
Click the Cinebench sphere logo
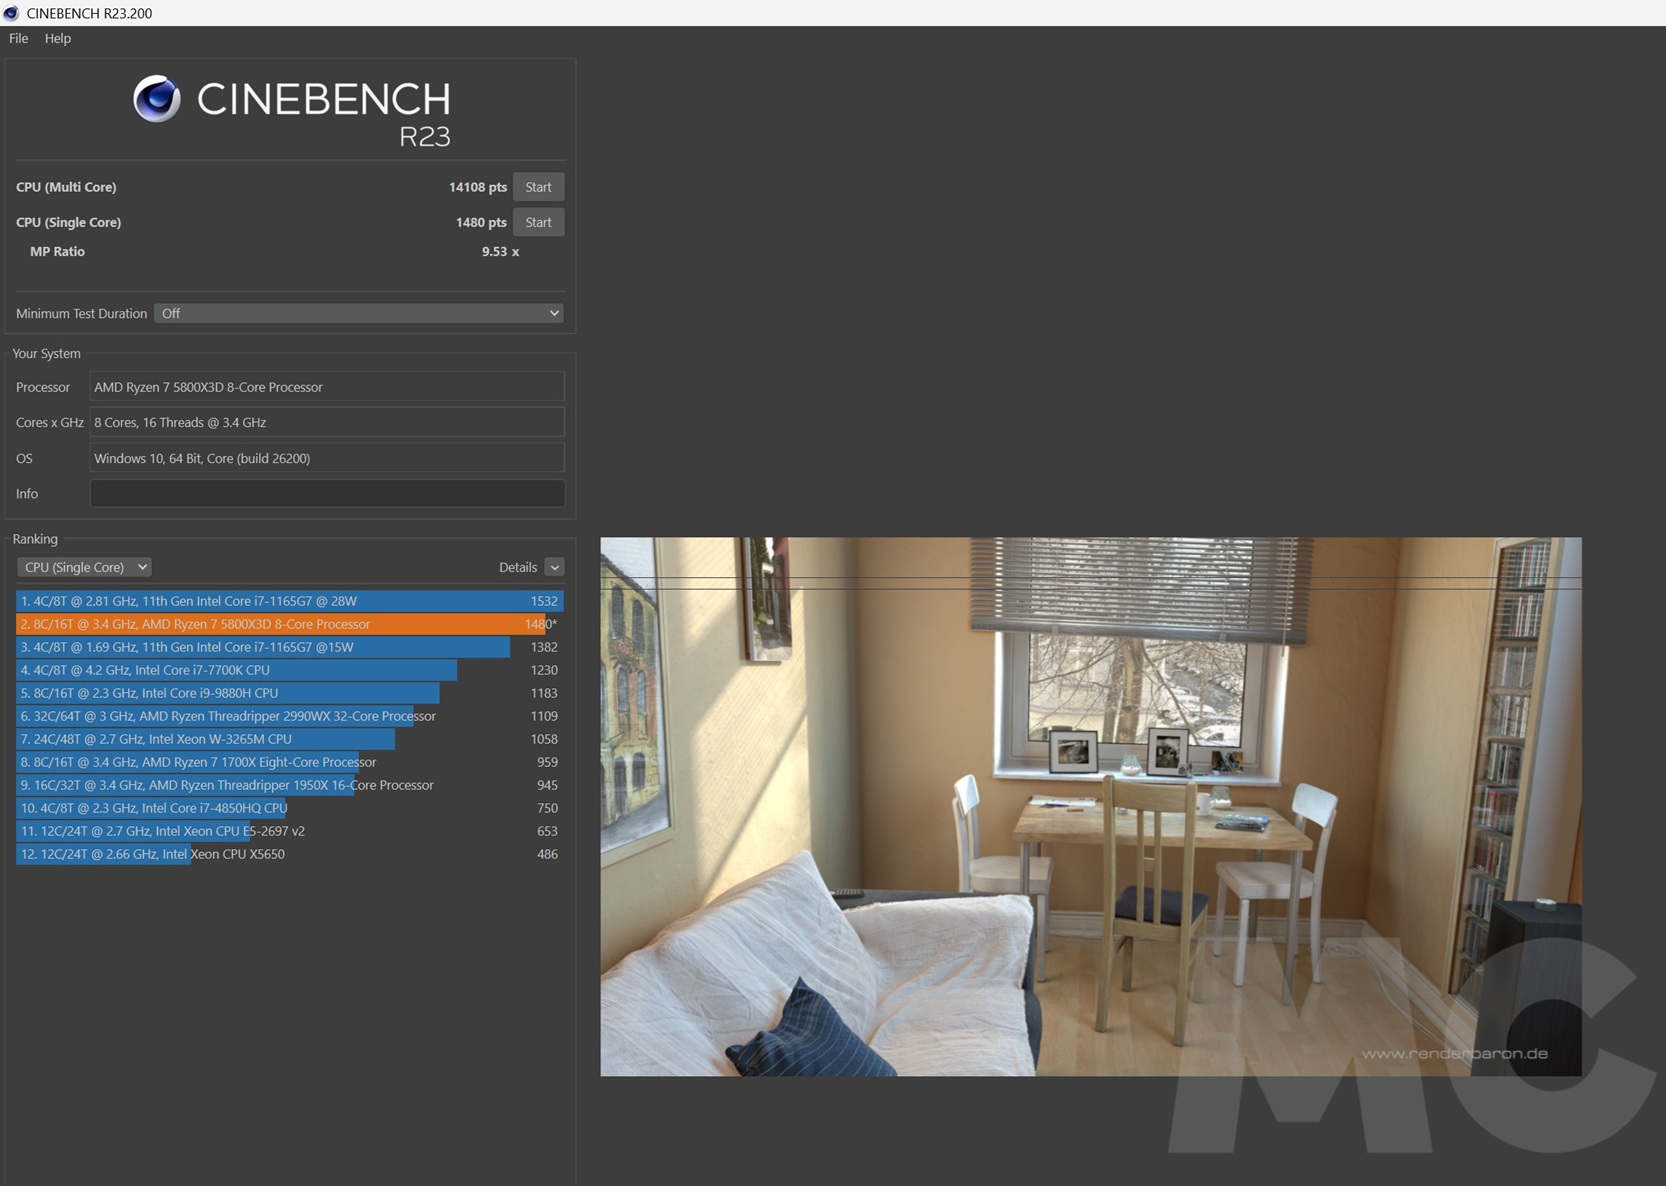[x=157, y=99]
